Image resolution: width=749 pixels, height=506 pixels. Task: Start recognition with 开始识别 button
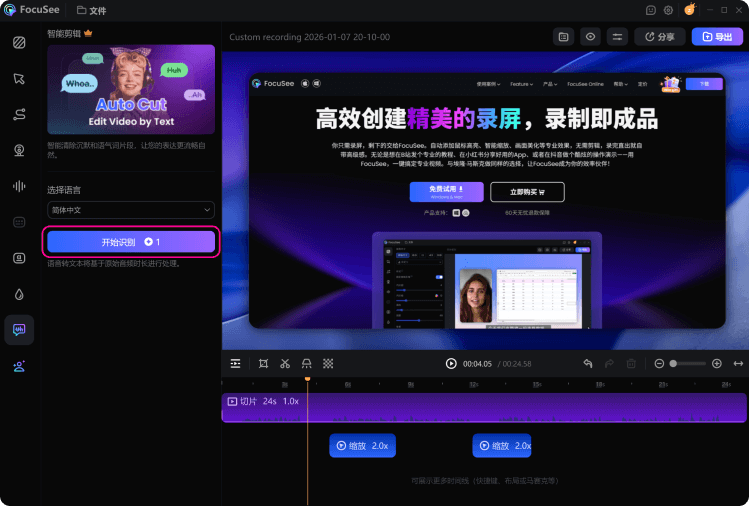tap(131, 242)
